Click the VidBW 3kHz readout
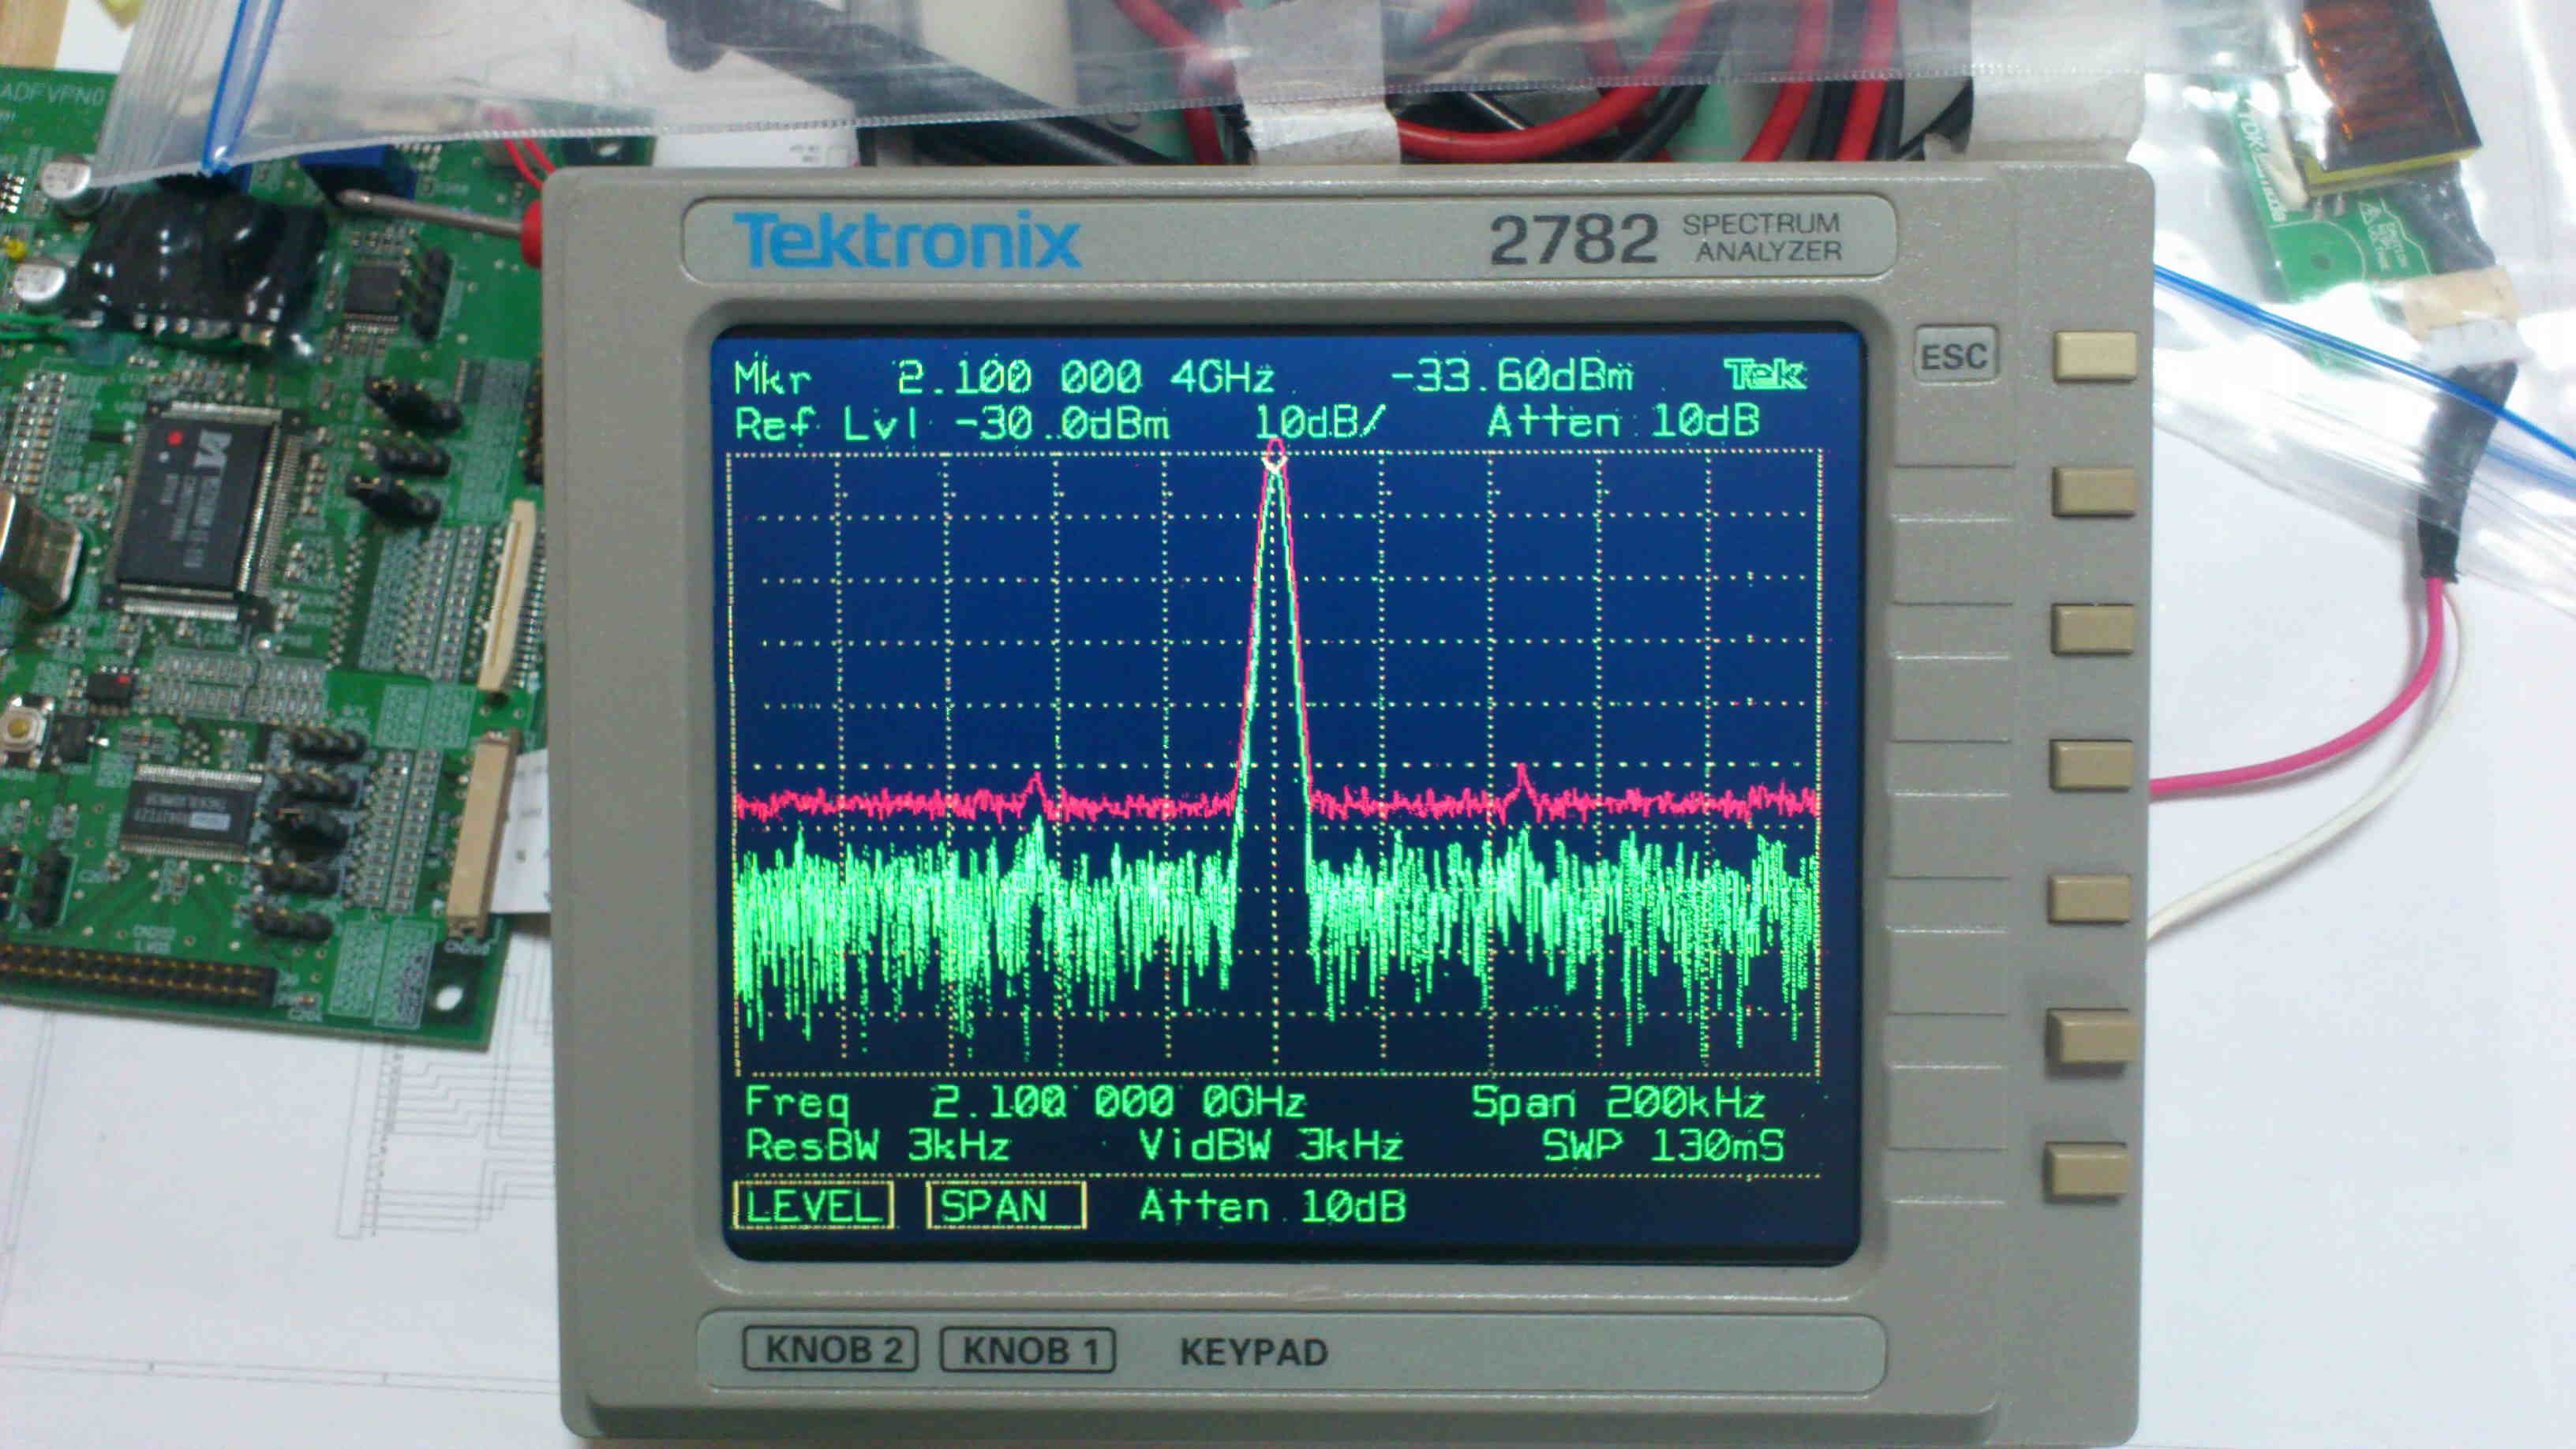Viewport: 2576px width, 1449px height. tap(1270, 1145)
